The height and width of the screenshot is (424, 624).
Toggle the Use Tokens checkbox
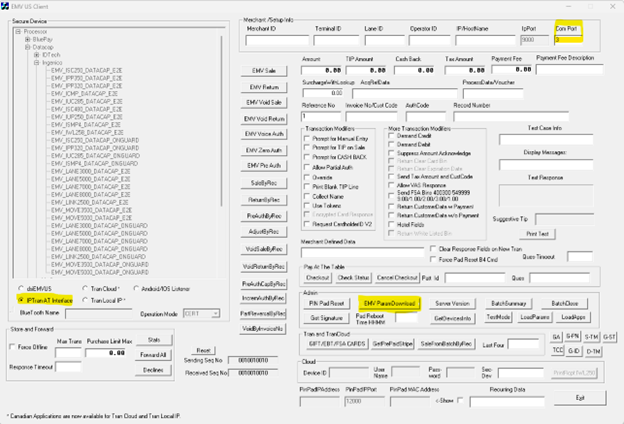(x=307, y=205)
